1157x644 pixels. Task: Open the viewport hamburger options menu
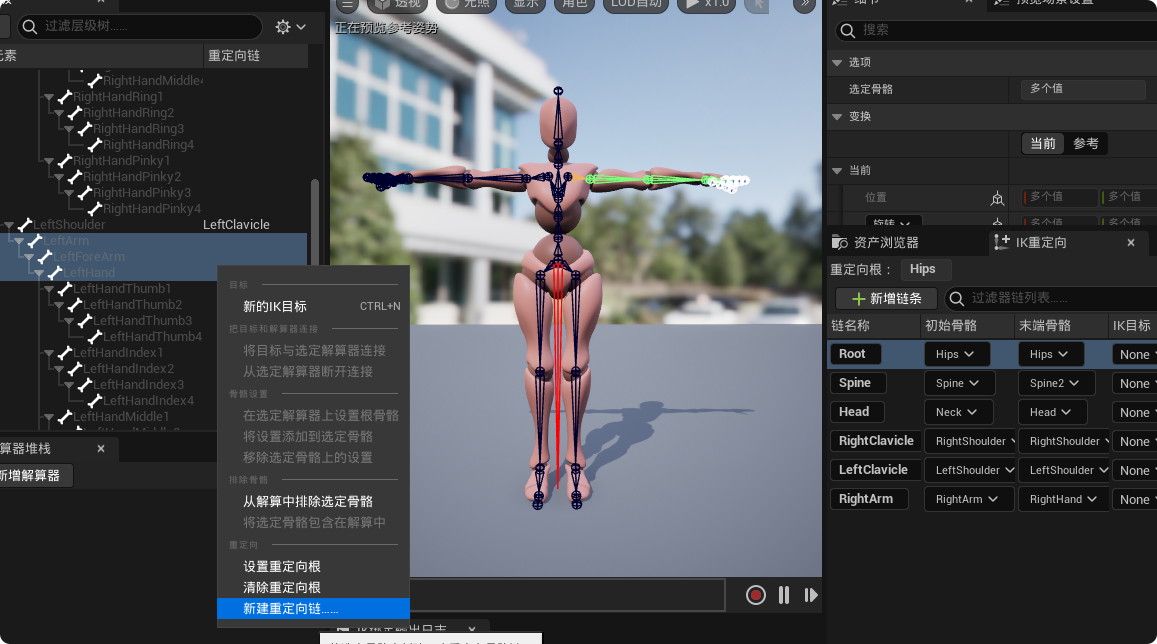(347, 4)
